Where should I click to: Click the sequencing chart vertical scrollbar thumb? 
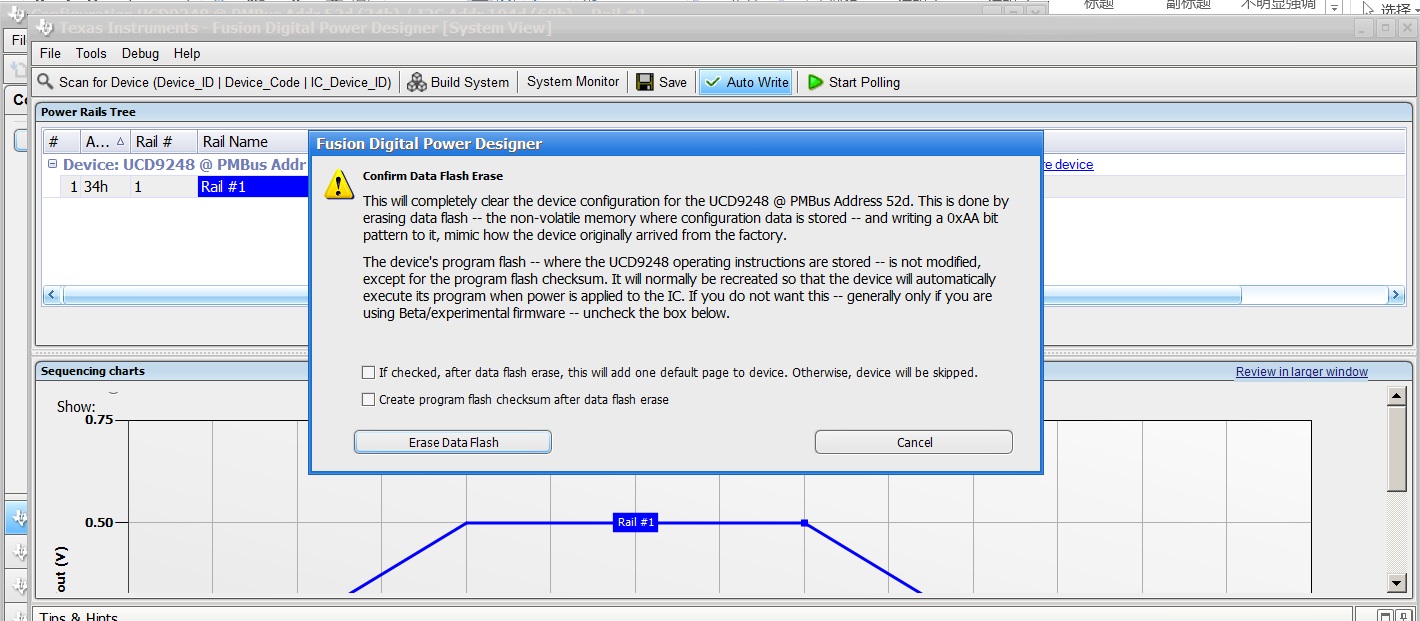click(x=1397, y=448)
